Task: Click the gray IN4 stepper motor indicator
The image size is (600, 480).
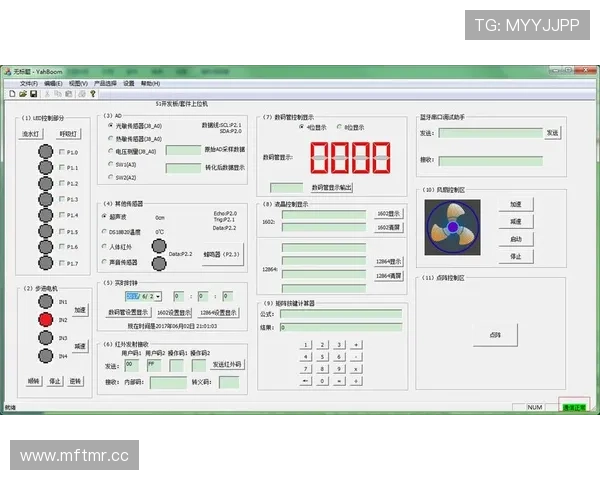Action: (x=45, y=355)
